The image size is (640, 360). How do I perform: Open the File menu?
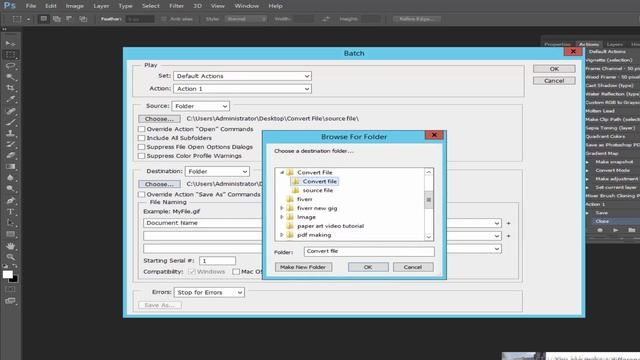coord(31,6)
